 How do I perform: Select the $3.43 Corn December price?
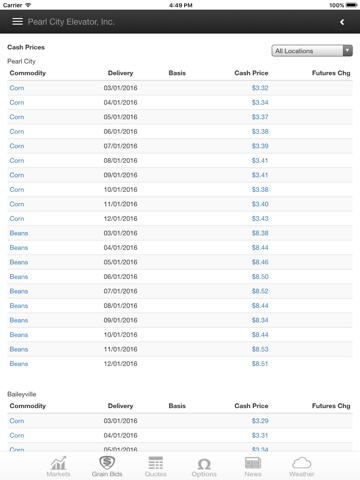pyautogui.click(x=260, y=219)
